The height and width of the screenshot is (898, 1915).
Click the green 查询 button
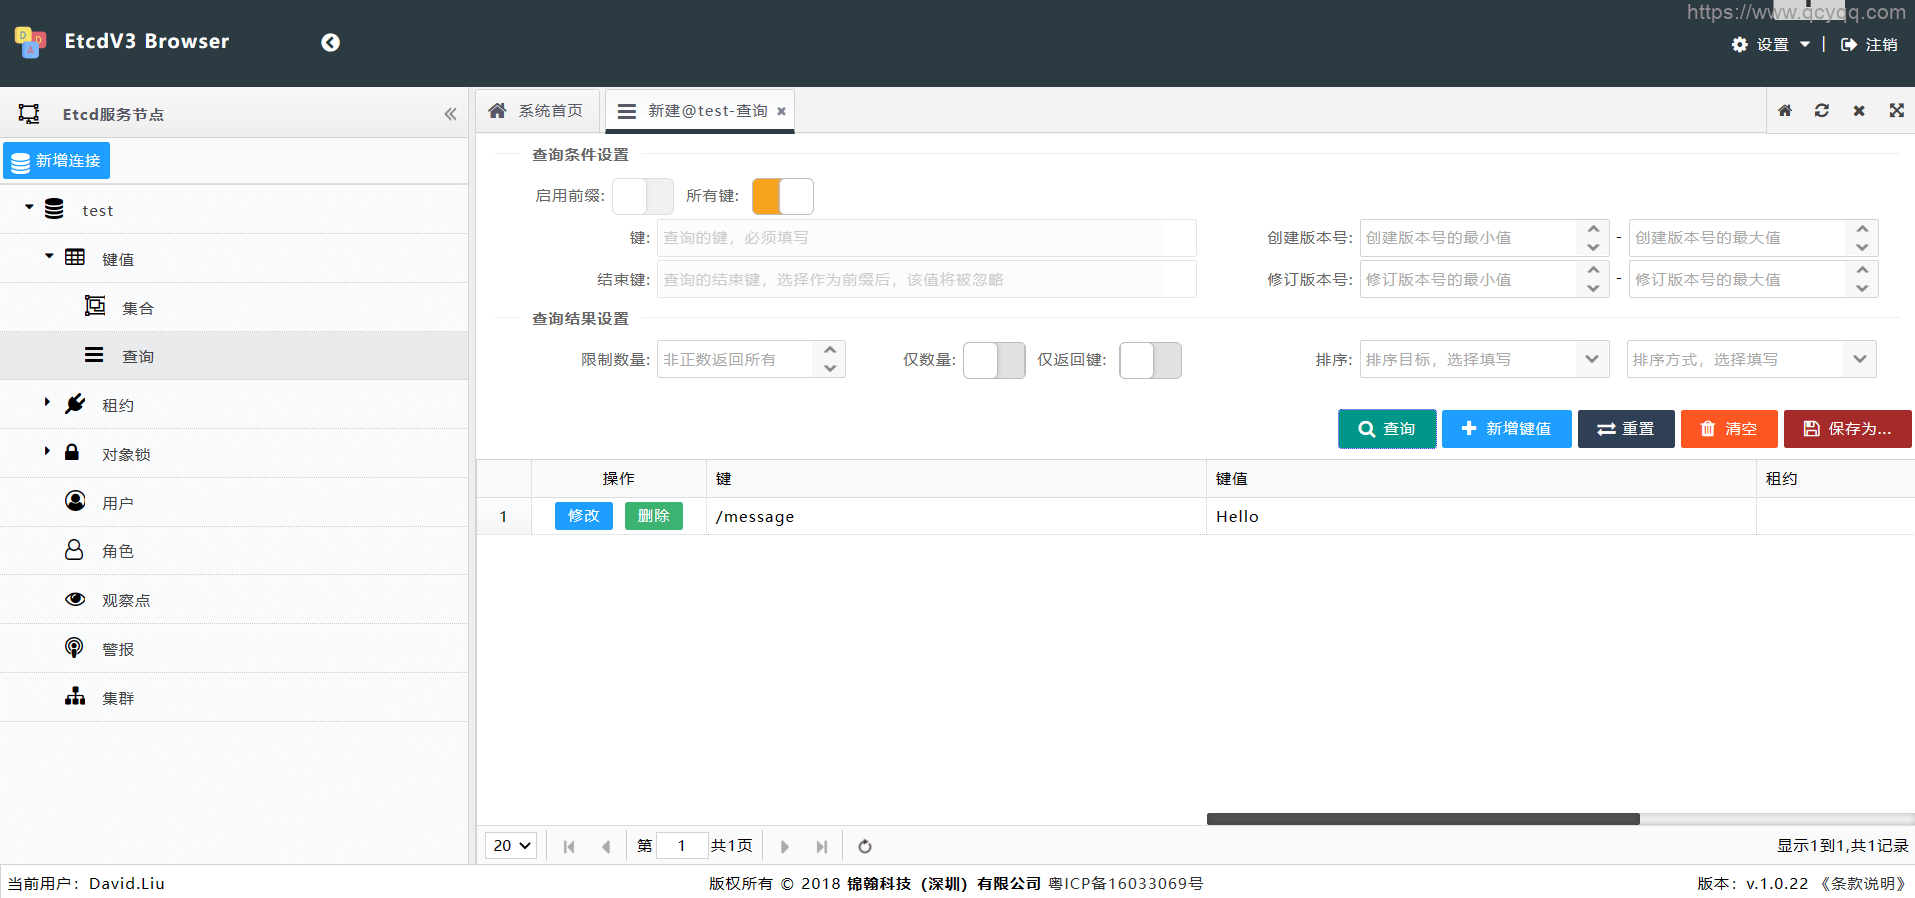(1386, 429)
